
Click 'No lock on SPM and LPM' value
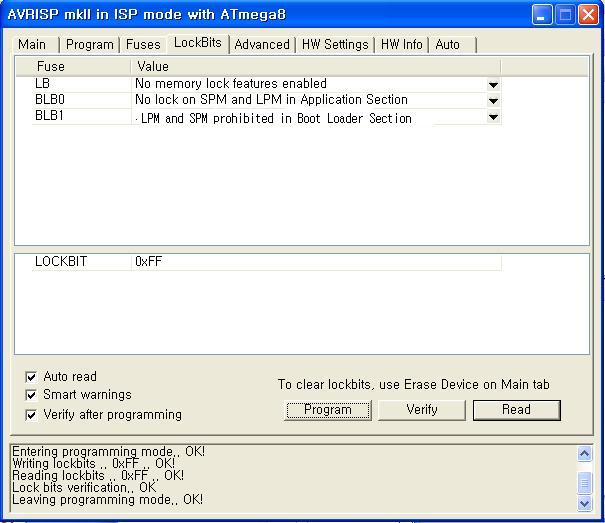pos(271,100)
